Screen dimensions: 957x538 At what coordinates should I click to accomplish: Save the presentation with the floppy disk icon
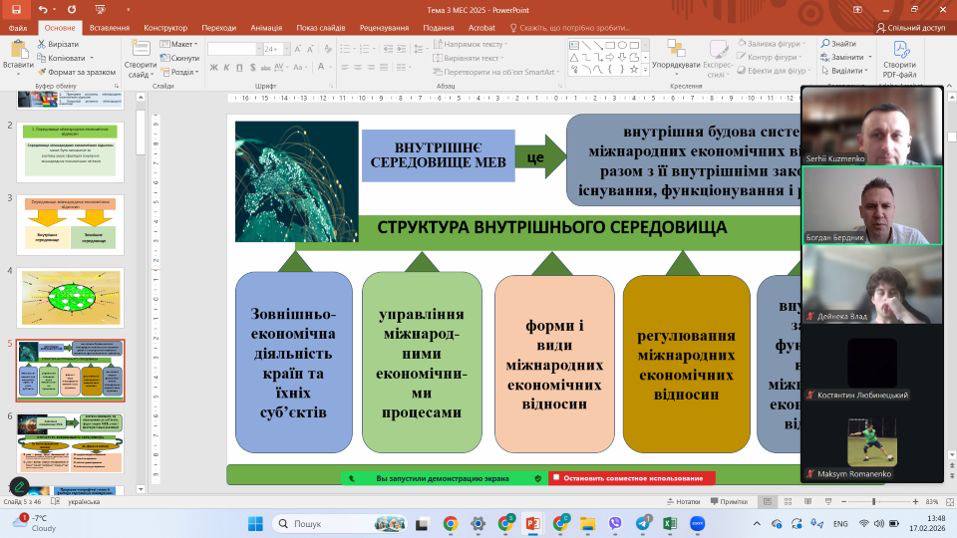[x=16, y=9]
